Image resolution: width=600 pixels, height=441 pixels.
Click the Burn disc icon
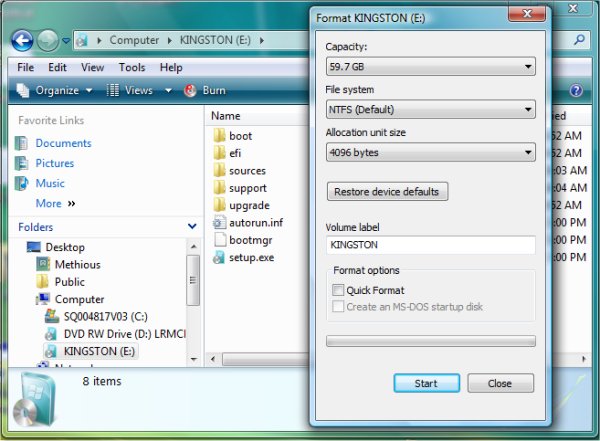point(190,91)
